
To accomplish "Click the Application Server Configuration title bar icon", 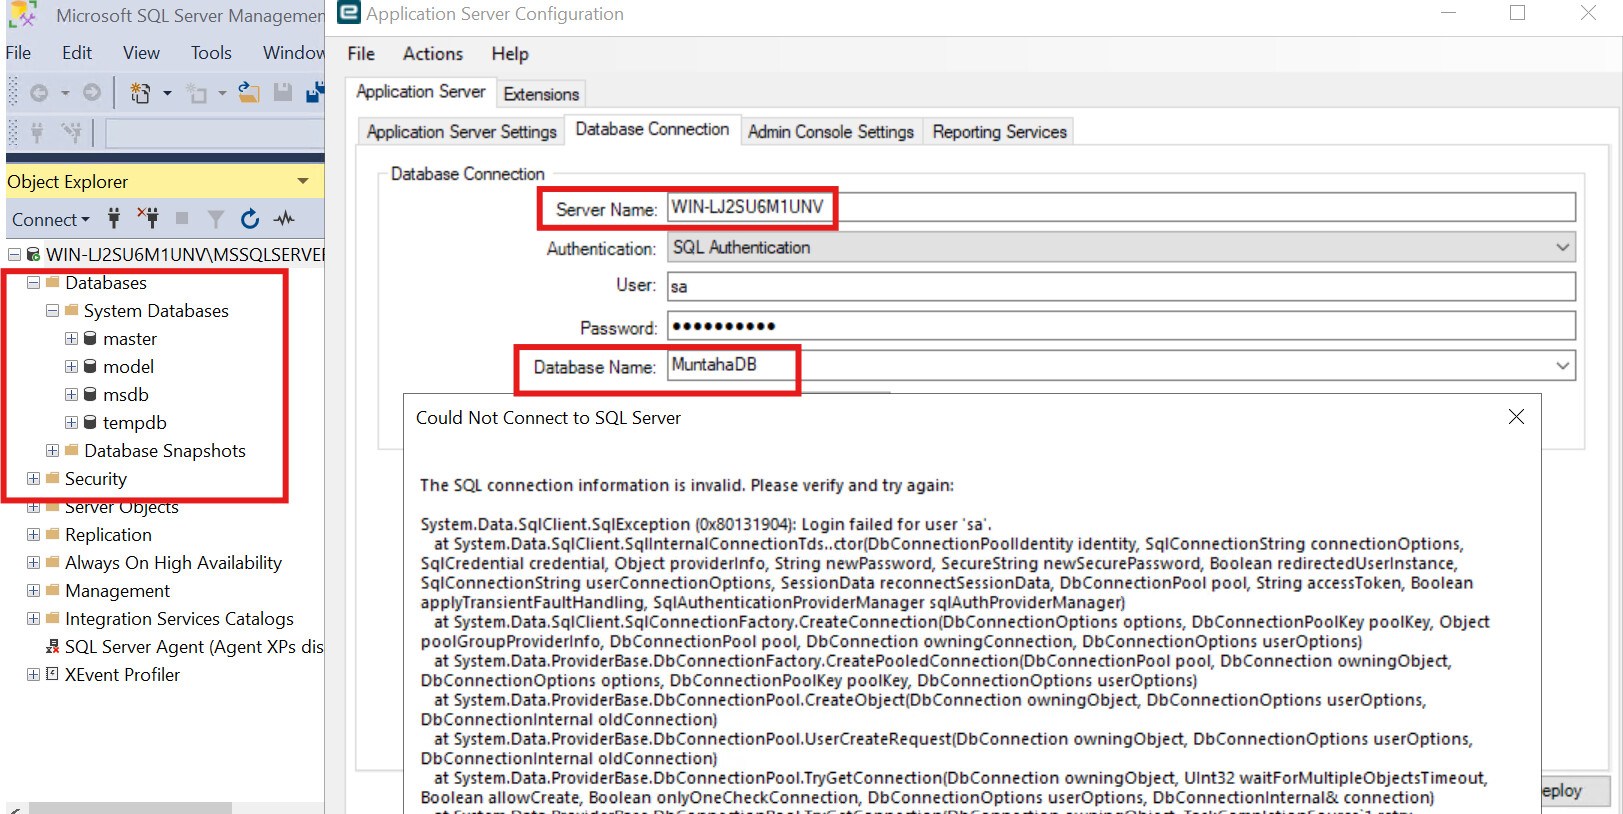I will [x=349, y=13].
